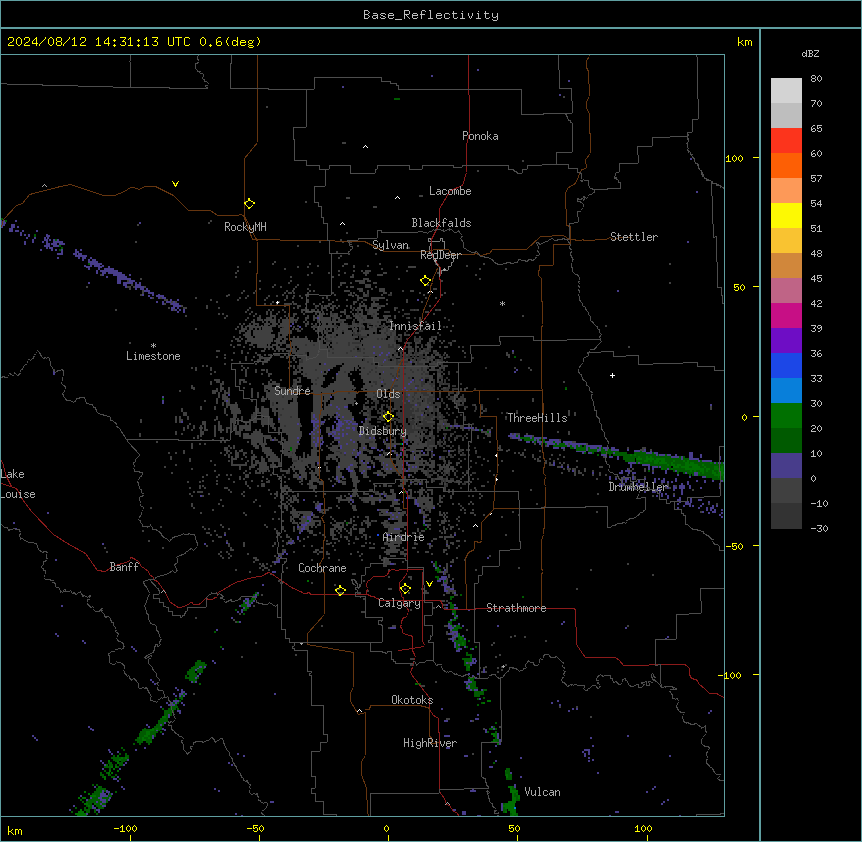Select the white caret marker west of Okotoks
The height and width of the screenshot is (842, 862).
[360, 711]
